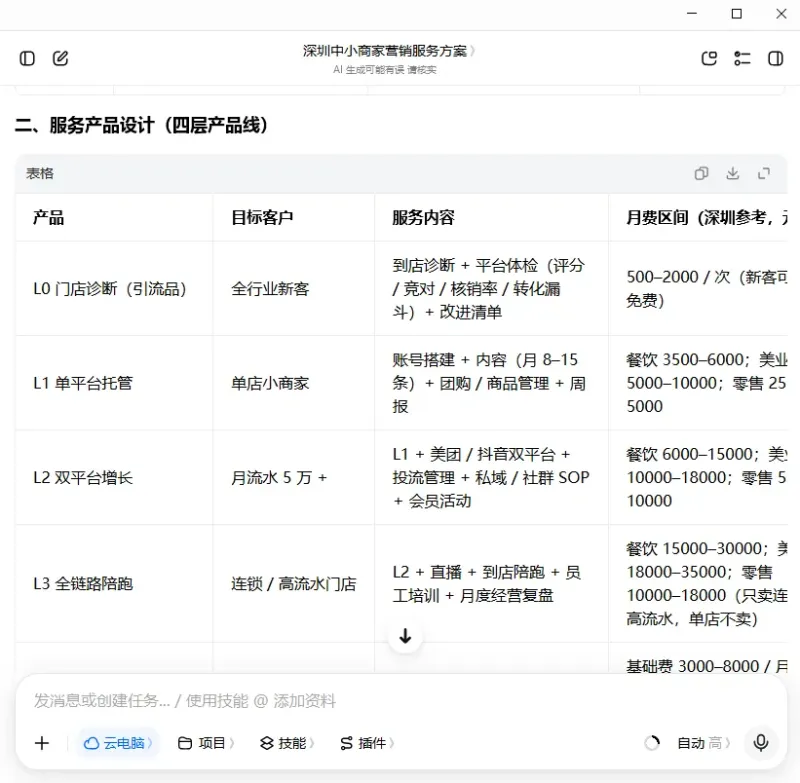The height and width of the screenshot is (783, 800).
Task: Click the 餐饮 15000–30000 price cell
Action: tap(698, 584)
